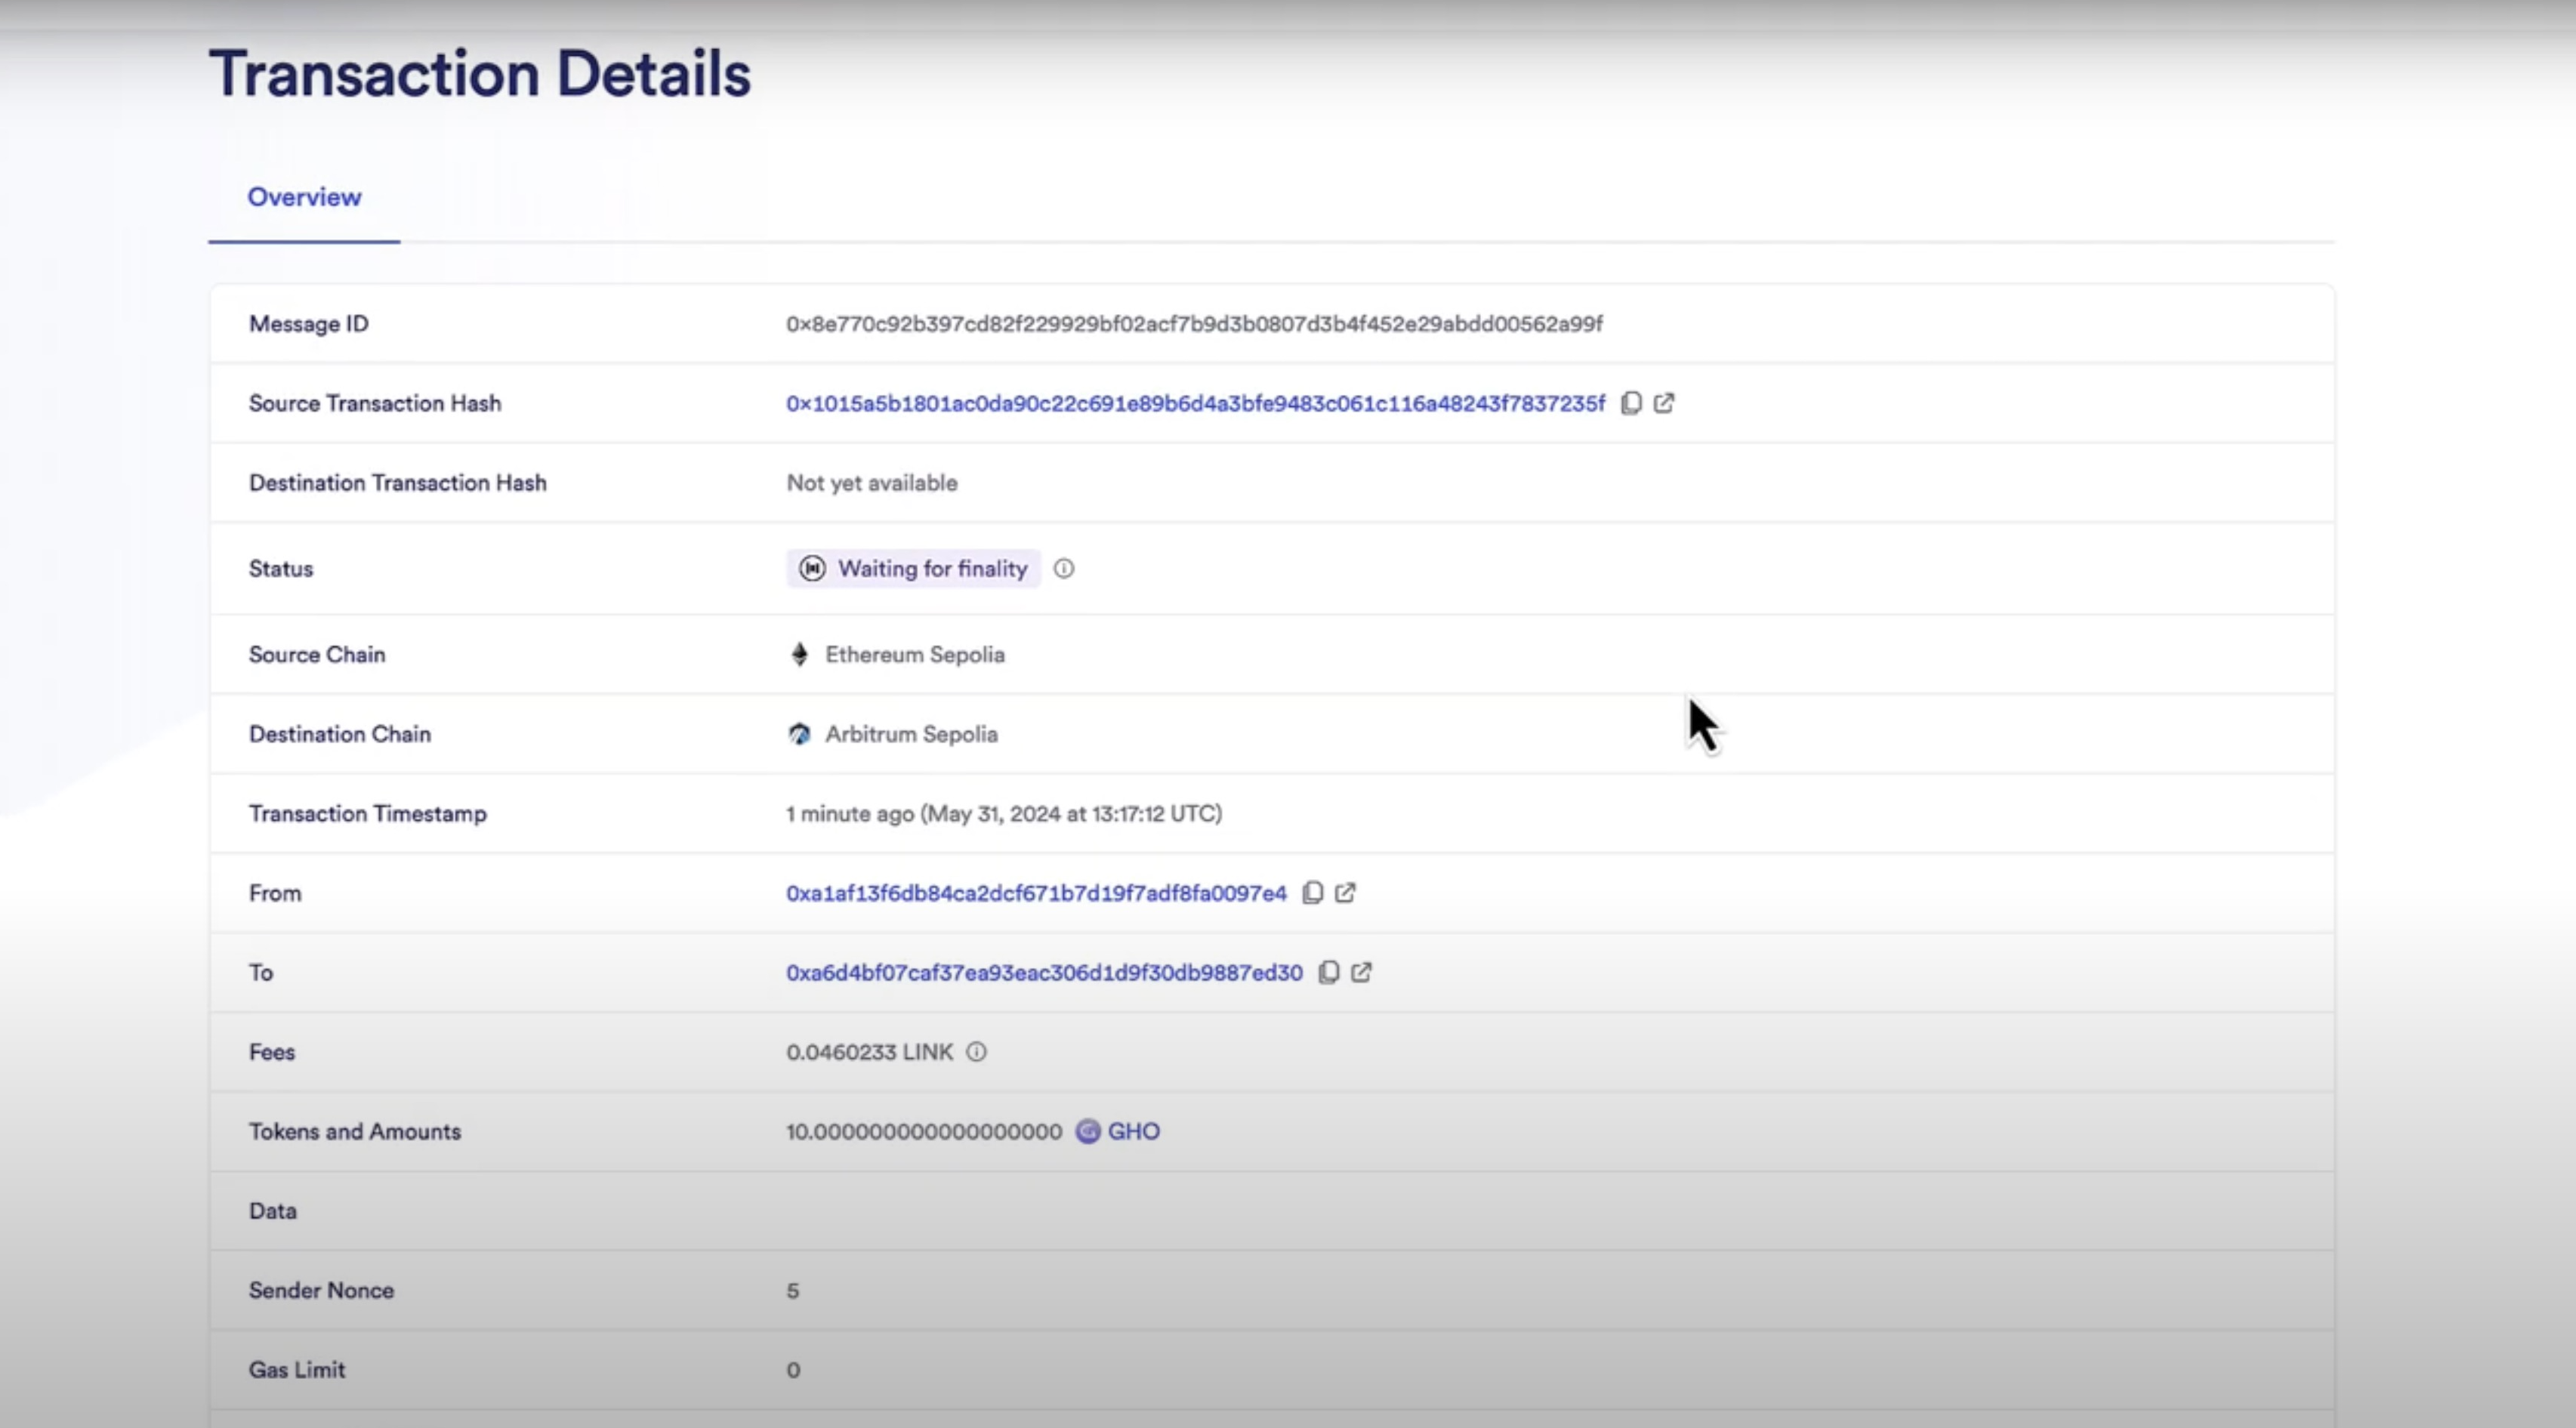Open To address external link icon
The image size is (2576, 1428).
point(1362,973)
